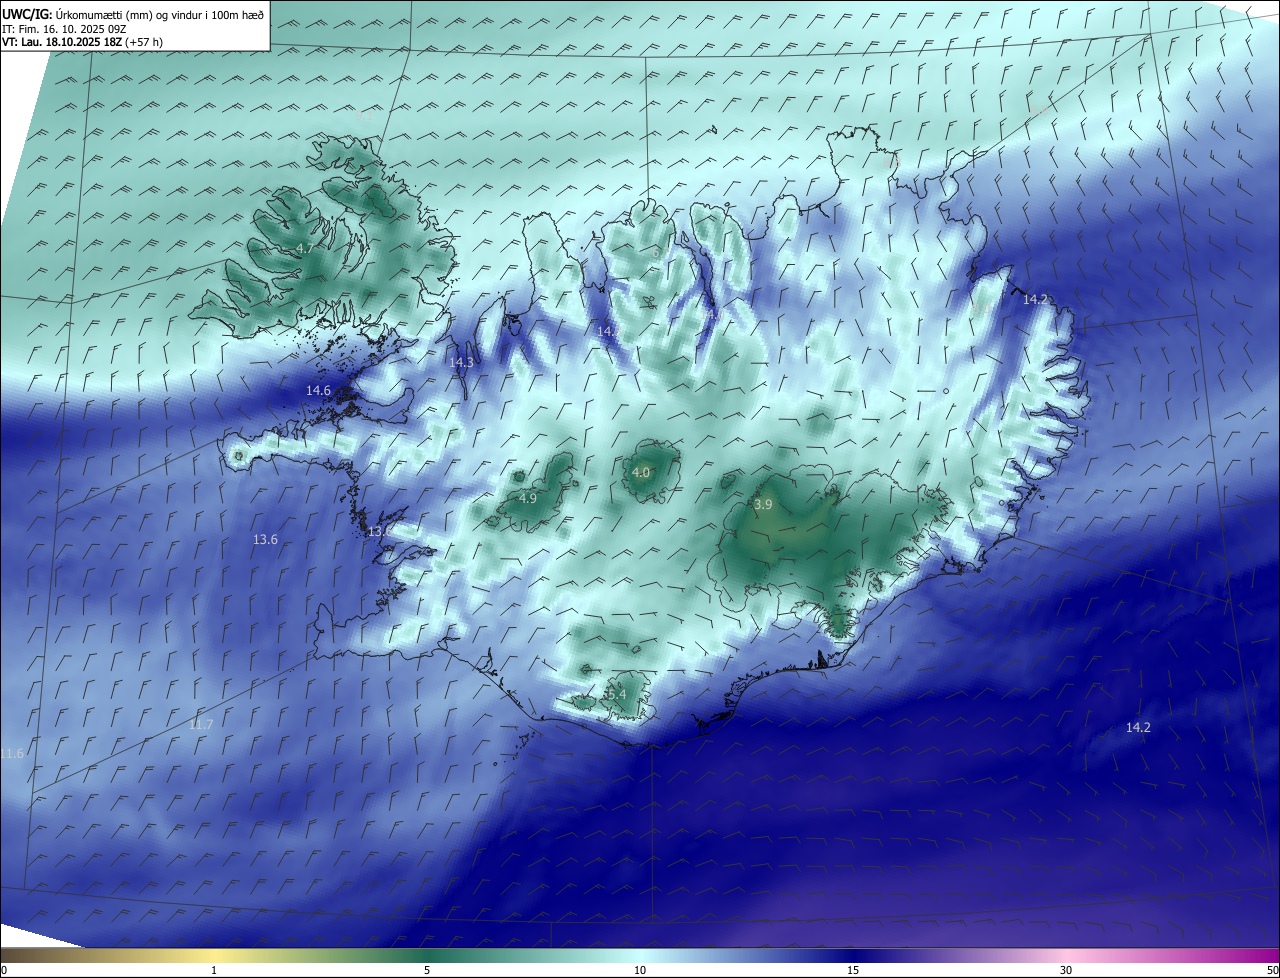The image size is (1280, 978).
Task: Click the 13.6 value west of Iceland
Action: (265, 539)
